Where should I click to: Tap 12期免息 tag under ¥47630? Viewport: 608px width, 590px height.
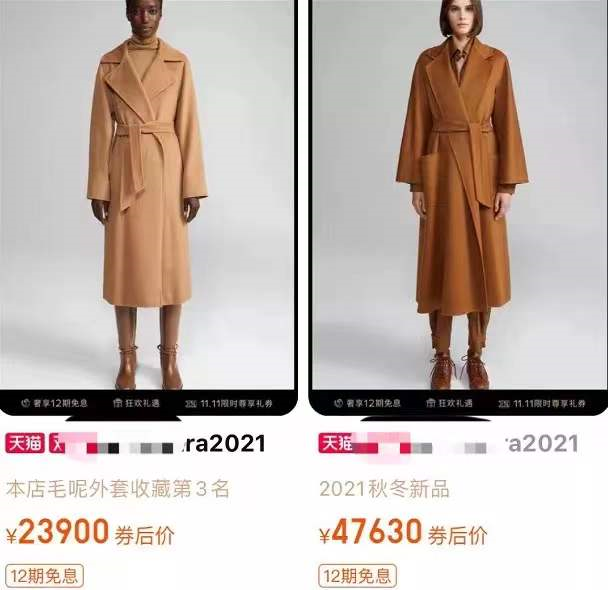pos(358,576)
